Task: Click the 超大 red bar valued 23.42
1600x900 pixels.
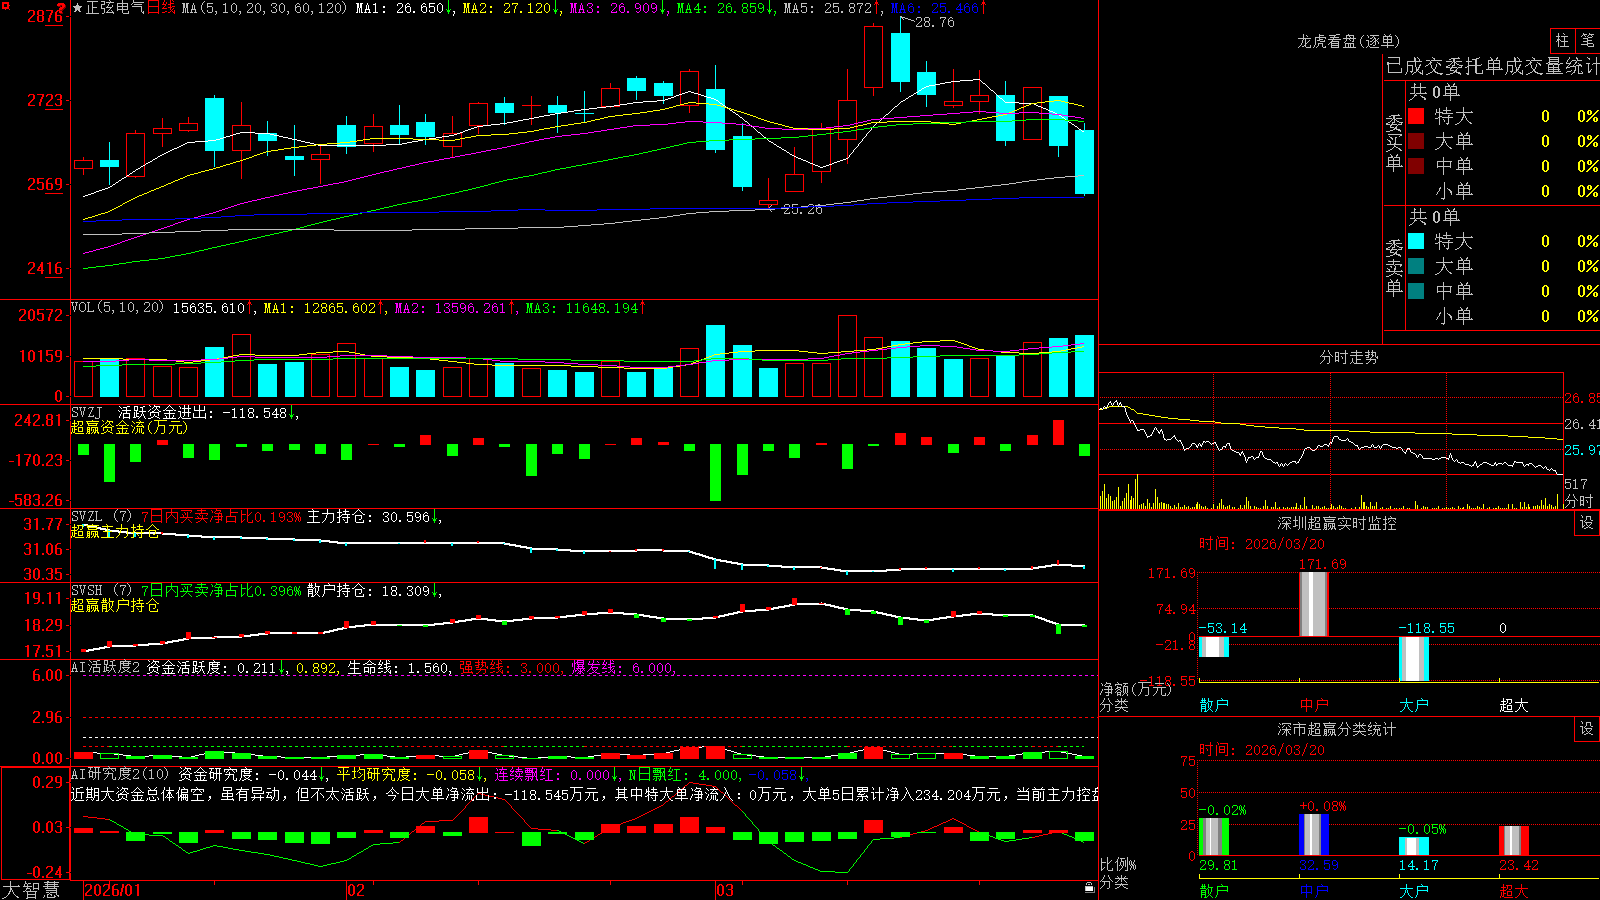Action: coord(1514,840)
